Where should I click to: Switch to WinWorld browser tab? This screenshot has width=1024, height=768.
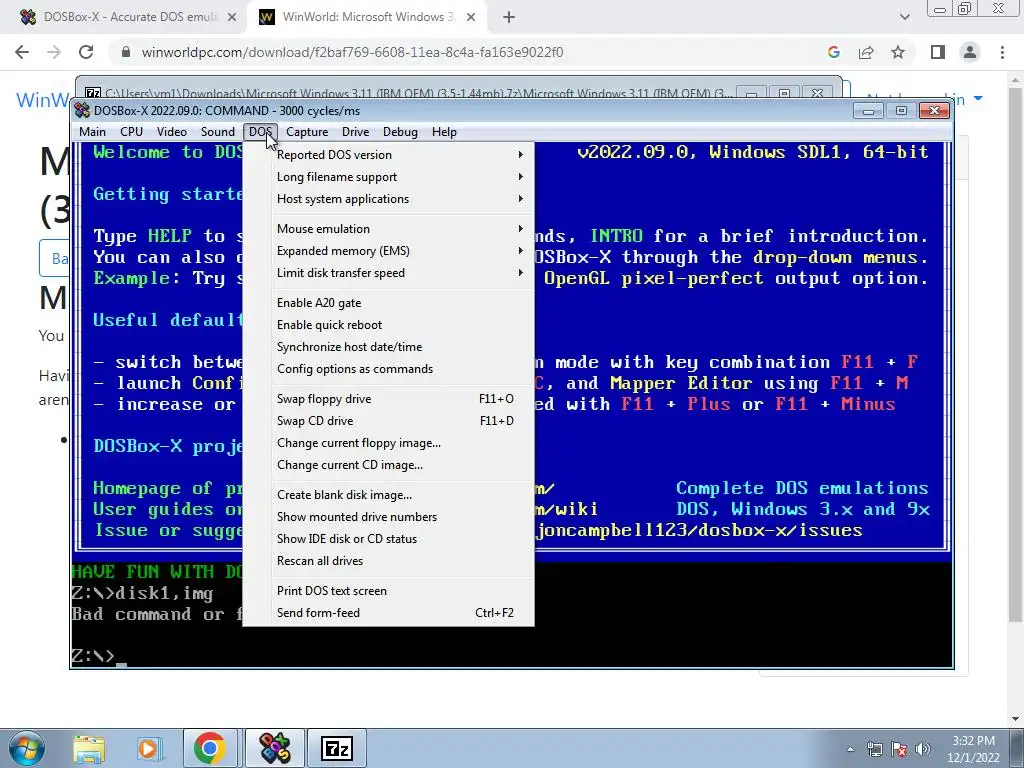tap(366, 18)
